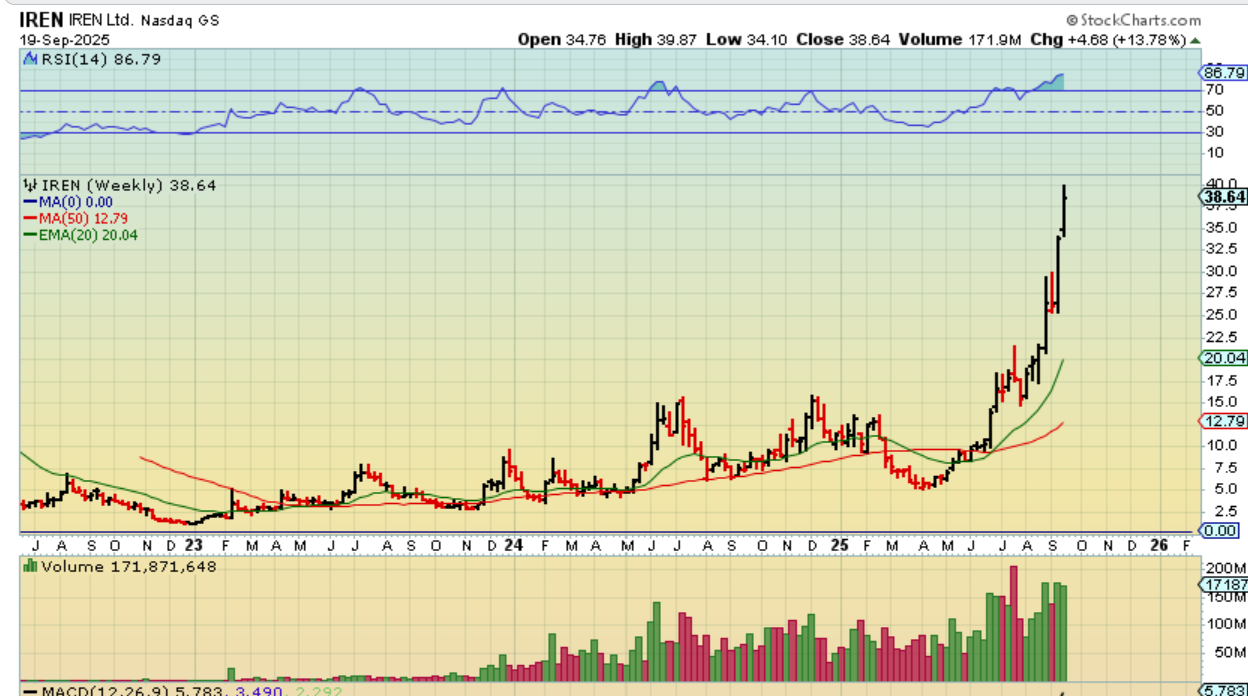This screenshot has height=696, width=1248.
Task: Click the EMA(20) 20.04 legend entry
Action: pos(80,235)
